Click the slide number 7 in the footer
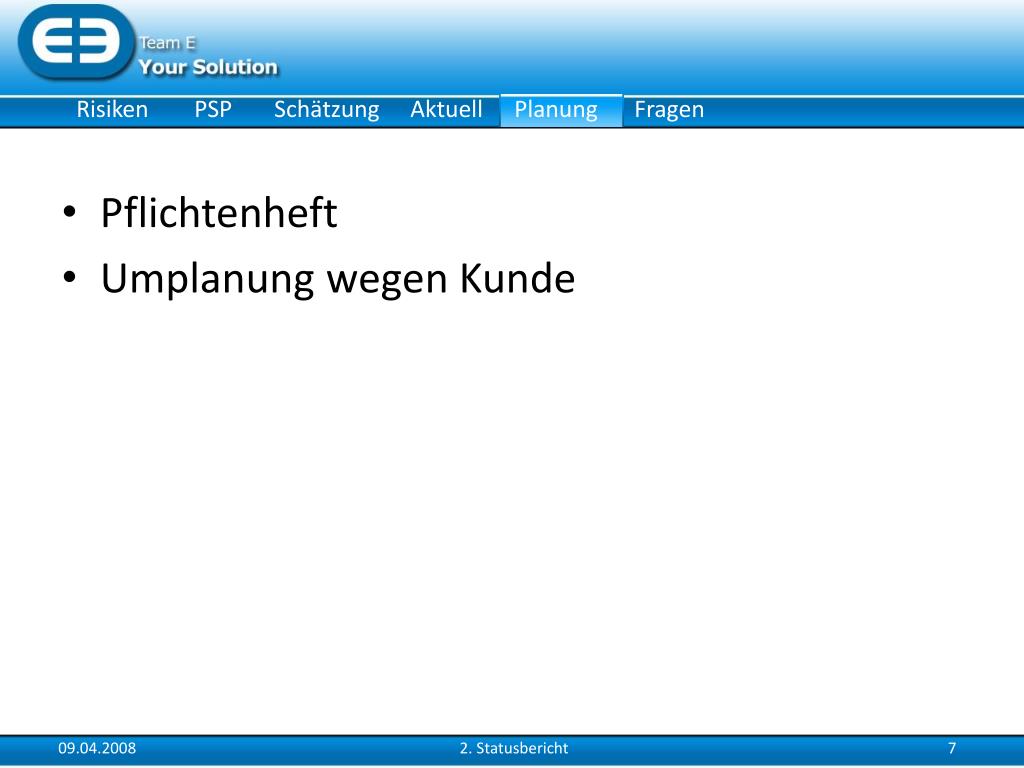Image resolution: width=1024 pixels, height=768 pixels. (x=952, y=748)
